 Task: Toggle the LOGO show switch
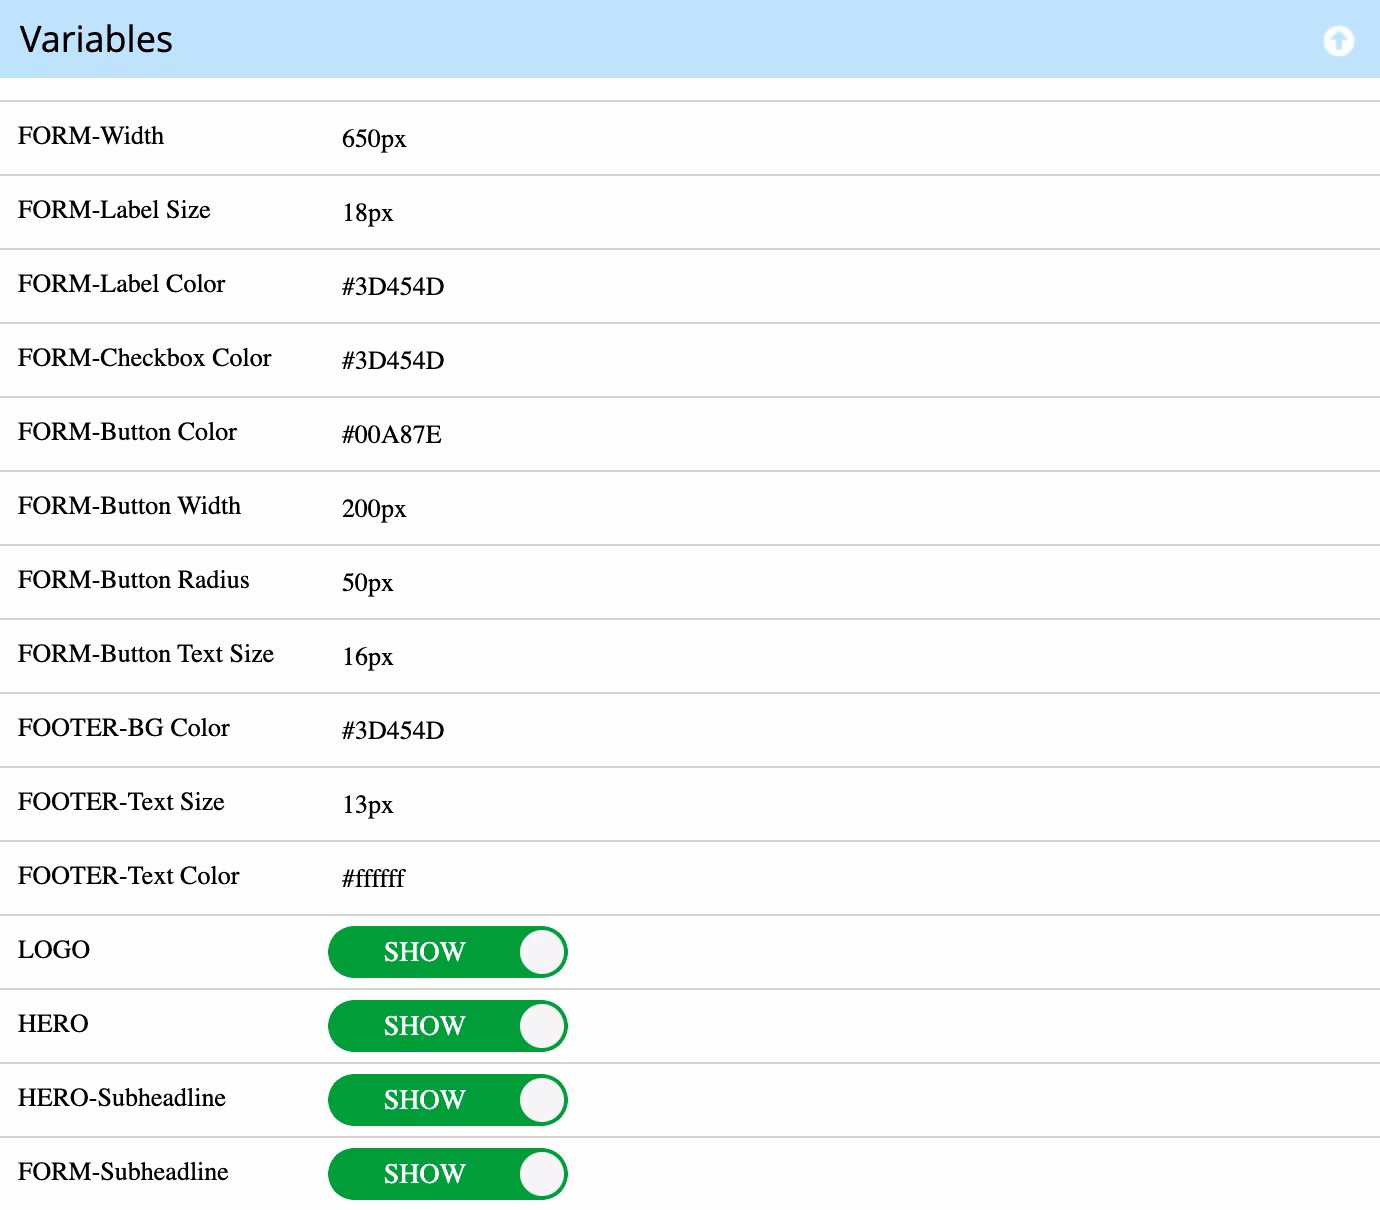(448, 952)
